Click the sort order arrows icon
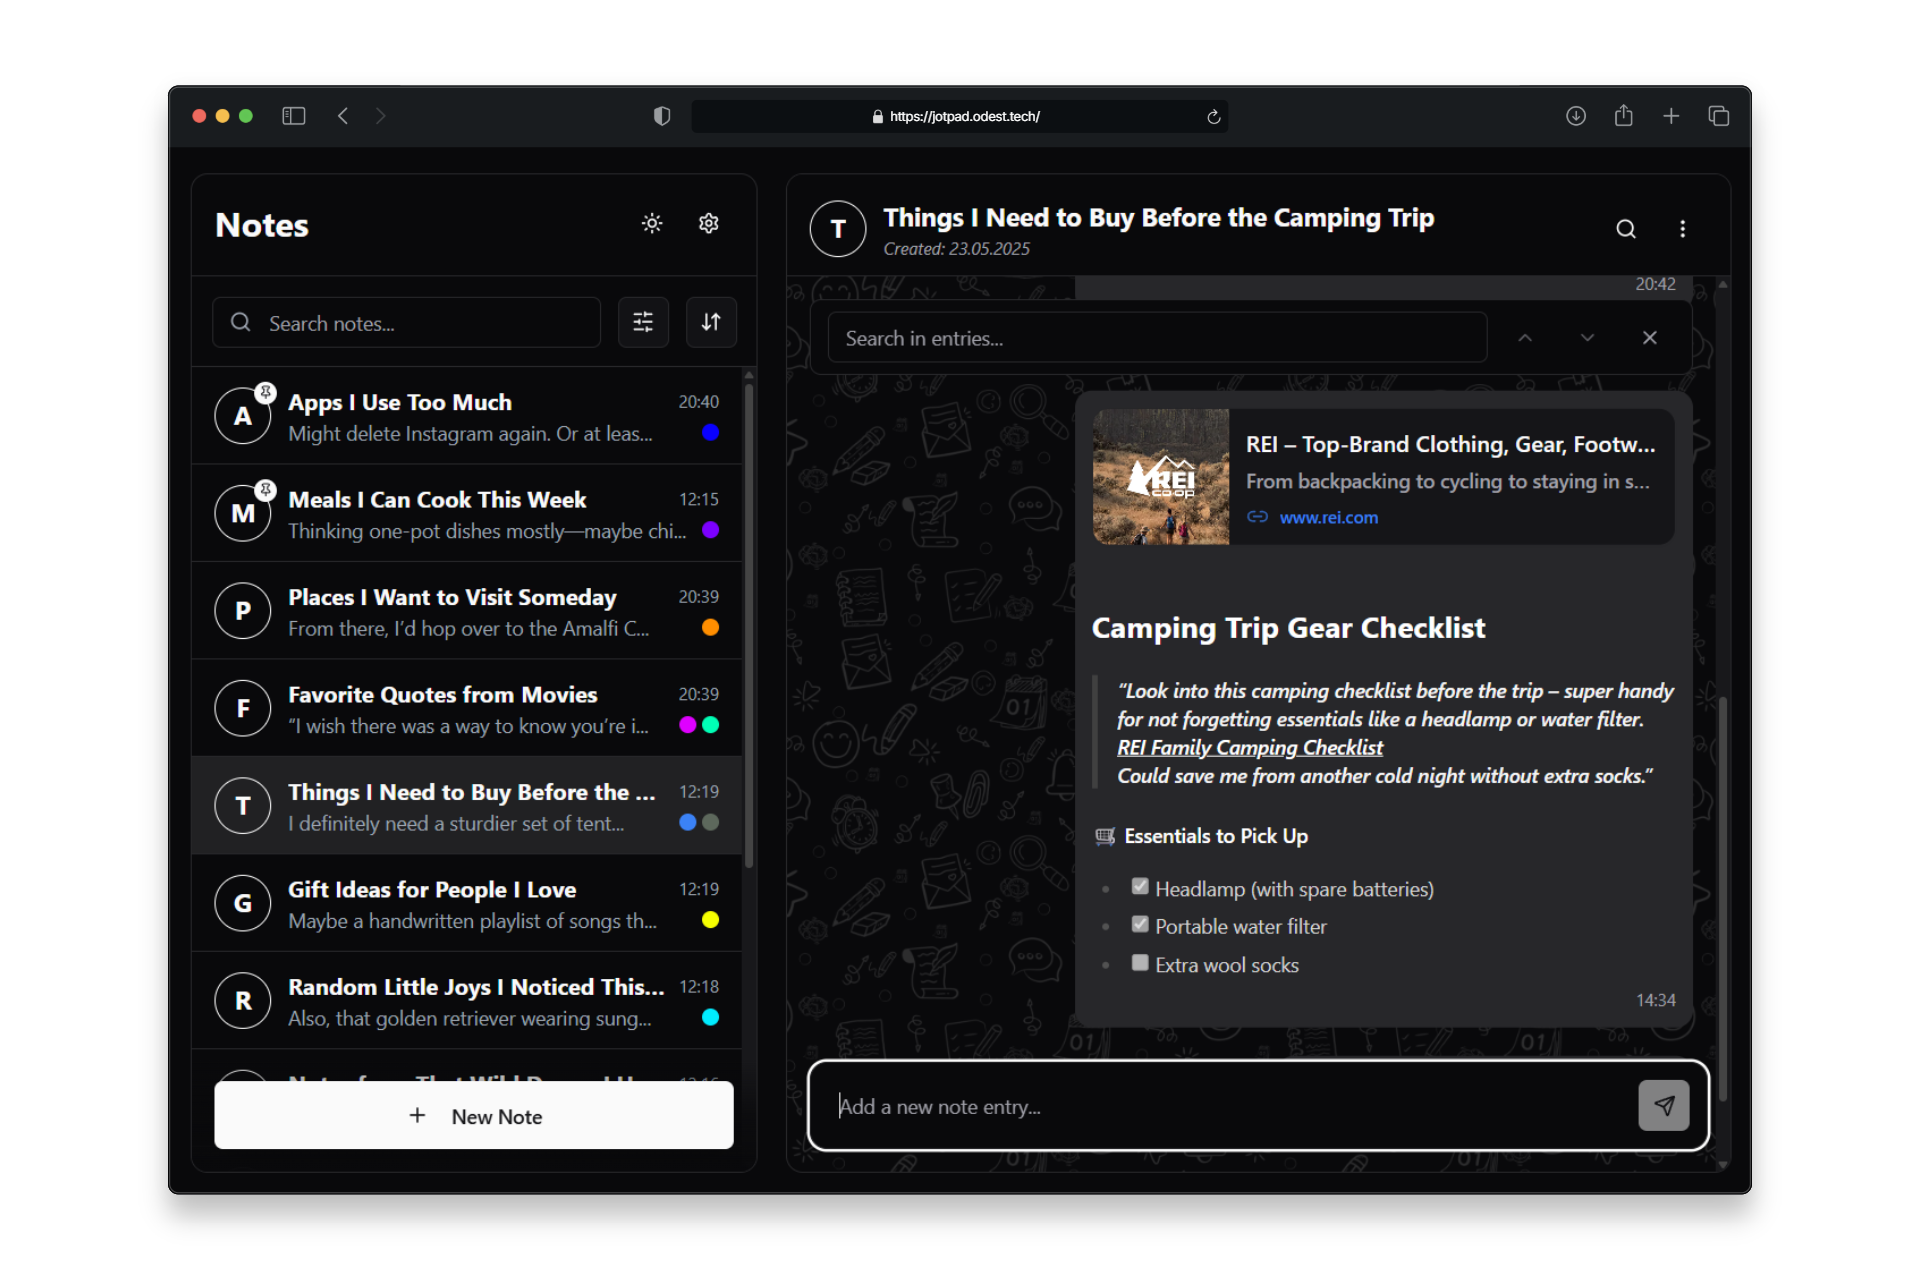 [x=711, y=322]
